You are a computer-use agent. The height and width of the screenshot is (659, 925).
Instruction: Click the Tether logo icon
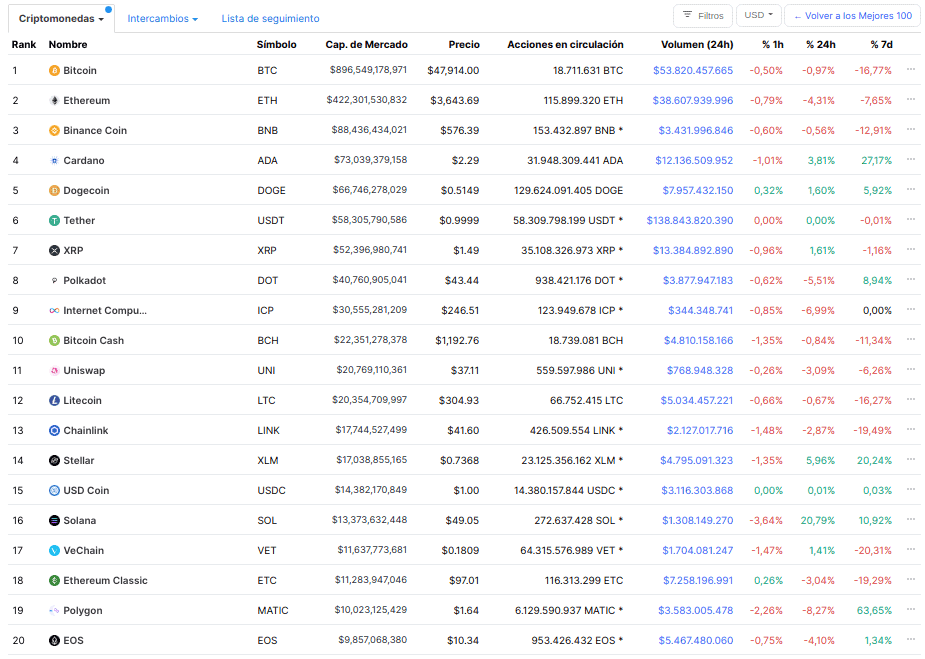pyautogui.click(x=54, y=221)
